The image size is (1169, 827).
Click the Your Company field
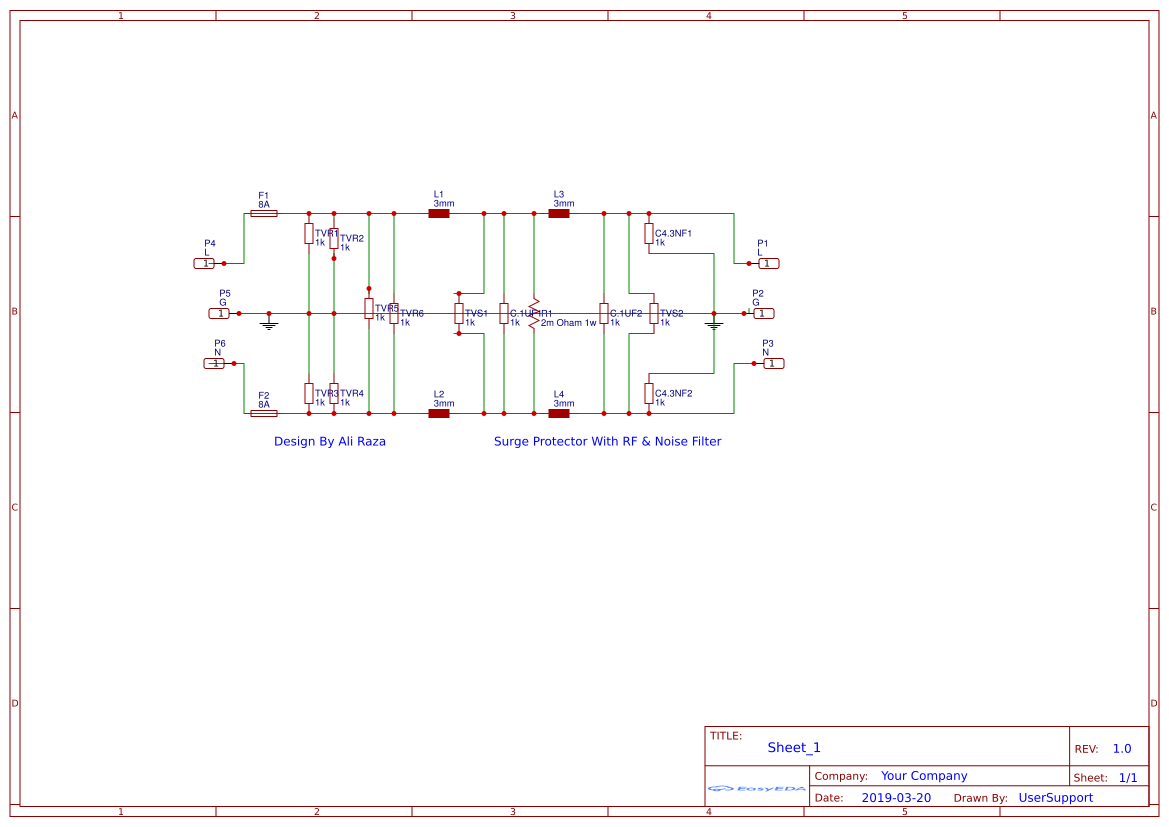pyautogui.click(x=924, y=776)
